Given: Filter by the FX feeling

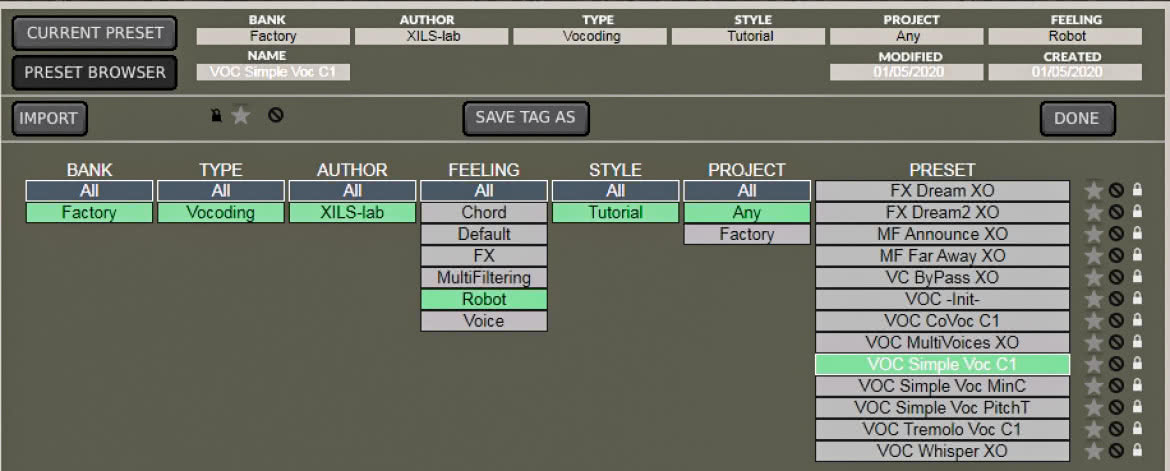Looking at the screenshot, I should 484,256.
